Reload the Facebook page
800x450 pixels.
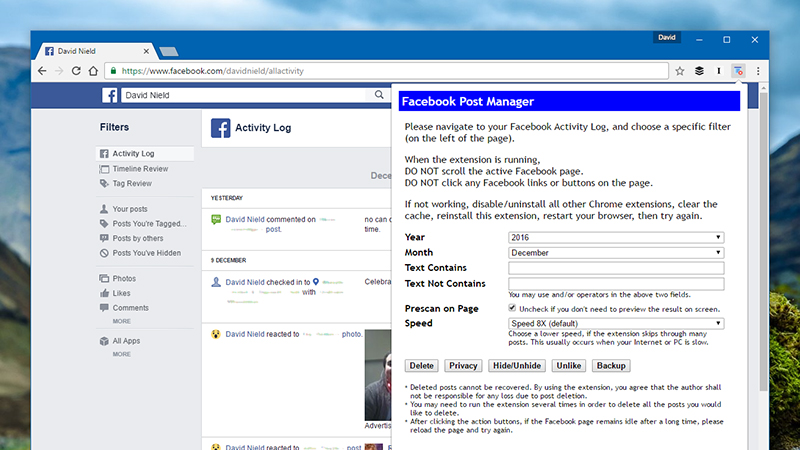tap(76, 71)
